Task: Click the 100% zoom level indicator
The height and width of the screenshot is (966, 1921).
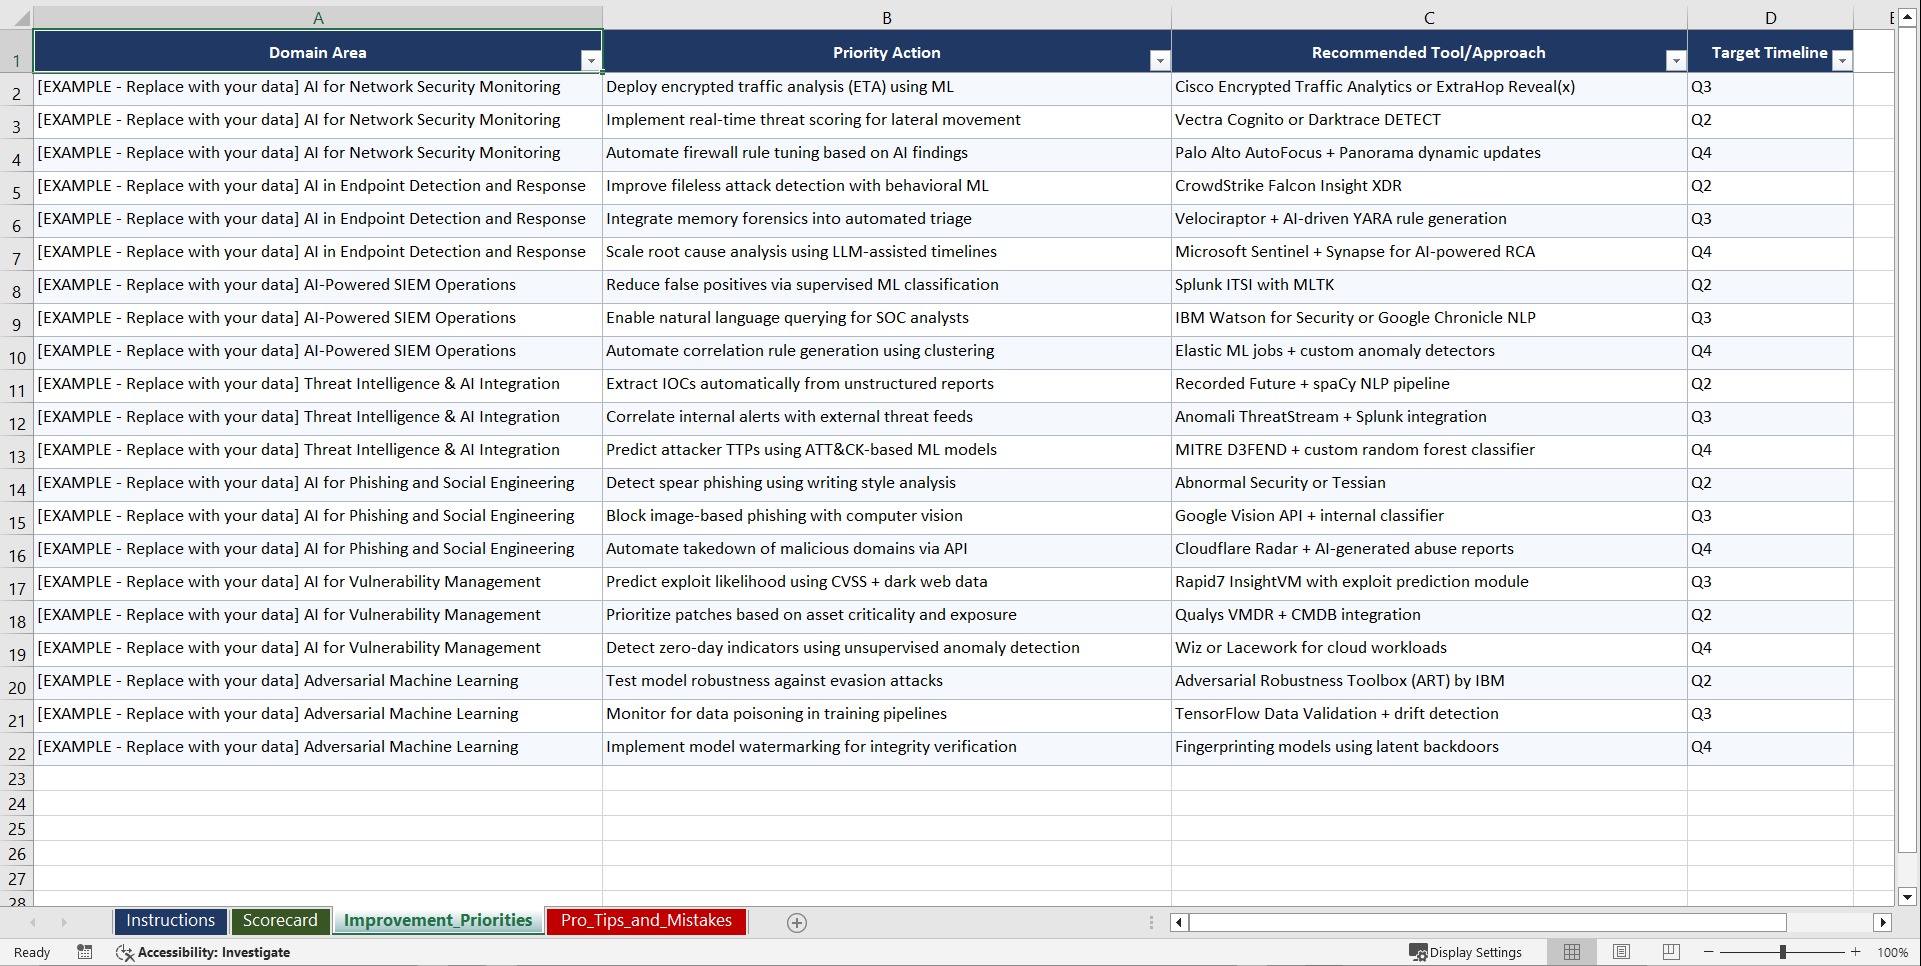Action: [1893, 952]
